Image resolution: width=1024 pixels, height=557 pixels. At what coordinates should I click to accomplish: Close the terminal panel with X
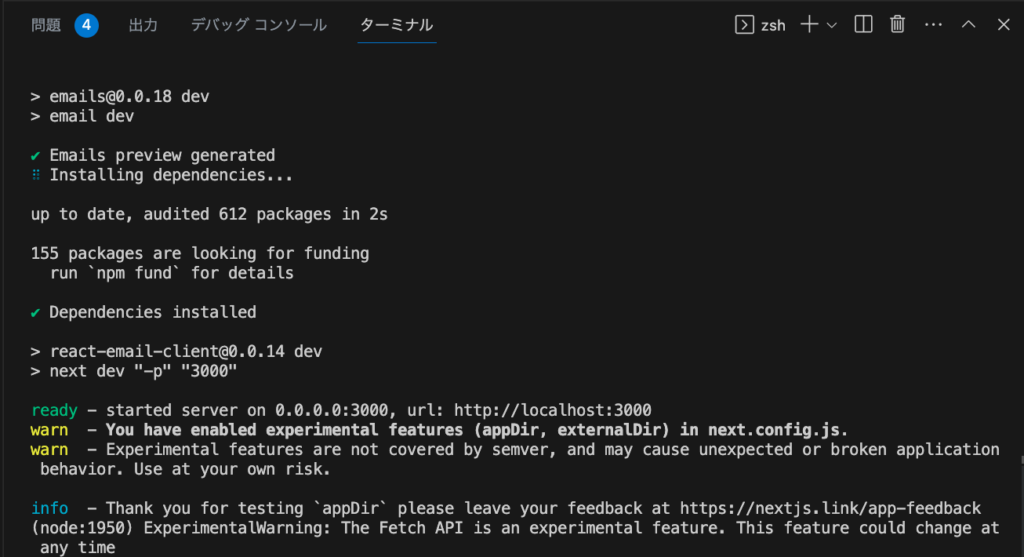click(x=1004, y=25)
